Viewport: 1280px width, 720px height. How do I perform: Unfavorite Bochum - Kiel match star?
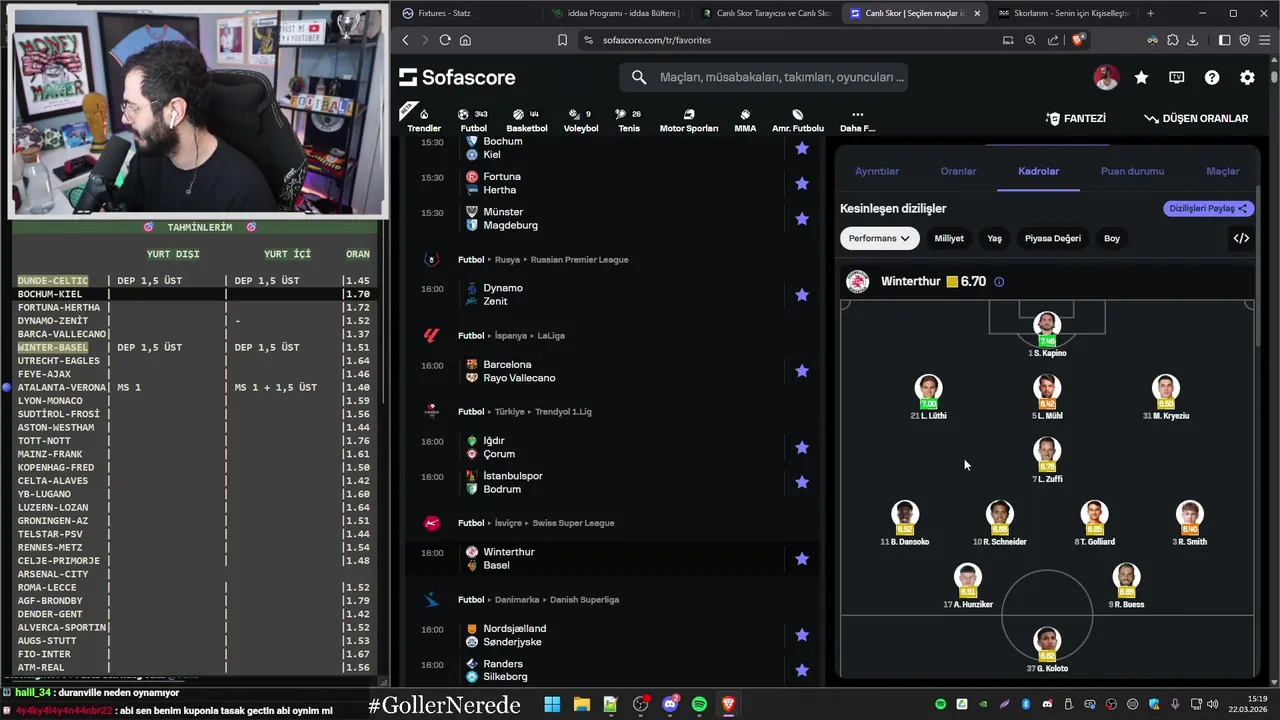801,148
